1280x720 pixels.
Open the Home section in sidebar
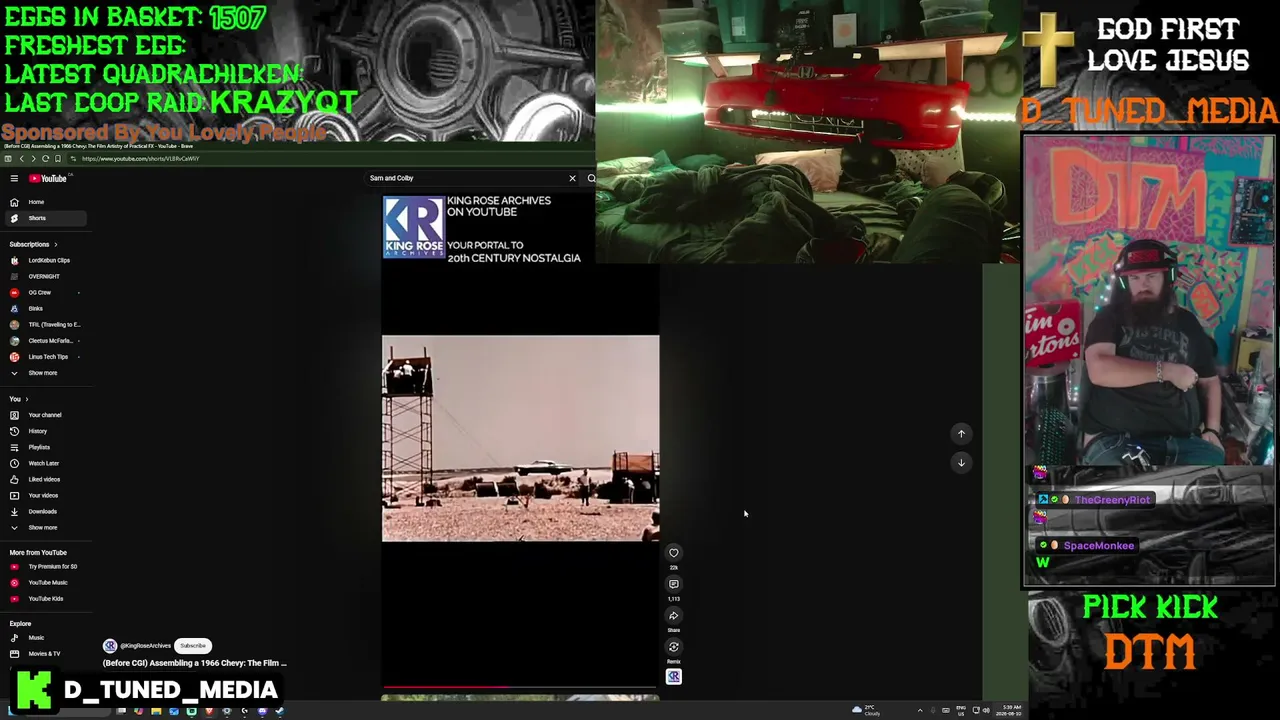coord(46,202)
